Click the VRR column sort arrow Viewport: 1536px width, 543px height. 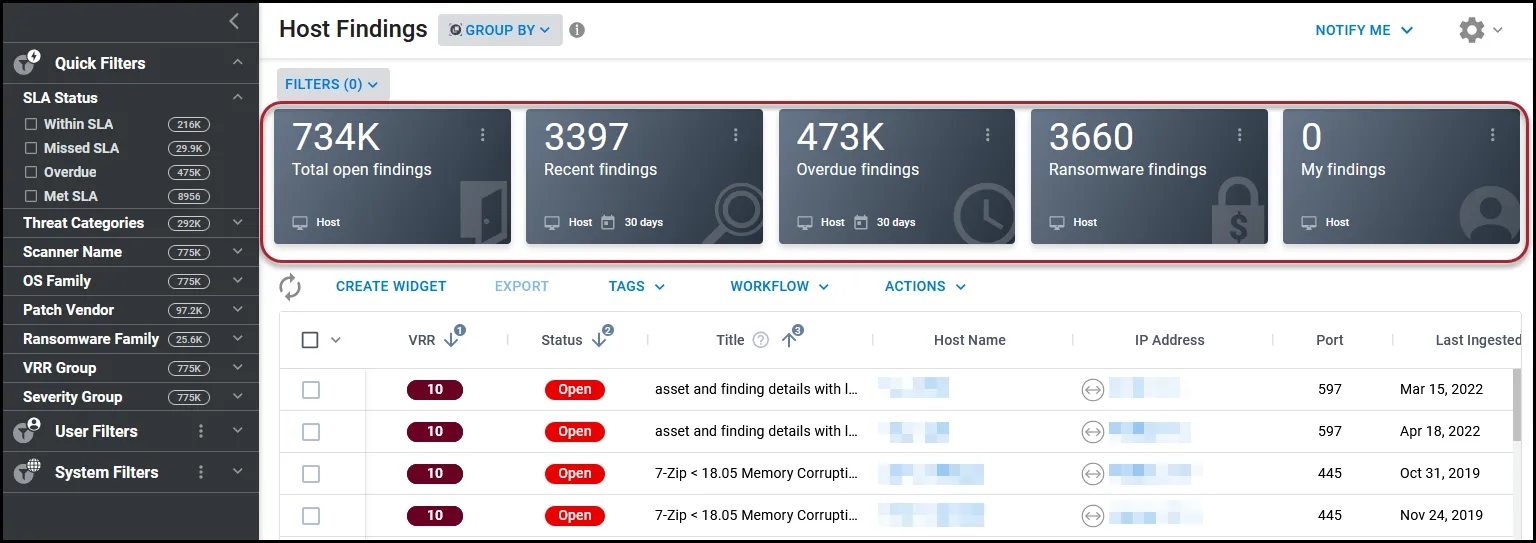click(x=452, y=338)
